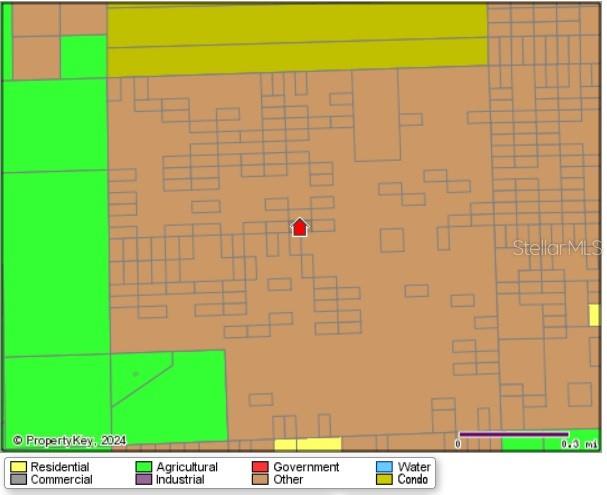607x495 pixels.
Task: Click the gray Commercial legend swatch
Action: pos(18,480)
